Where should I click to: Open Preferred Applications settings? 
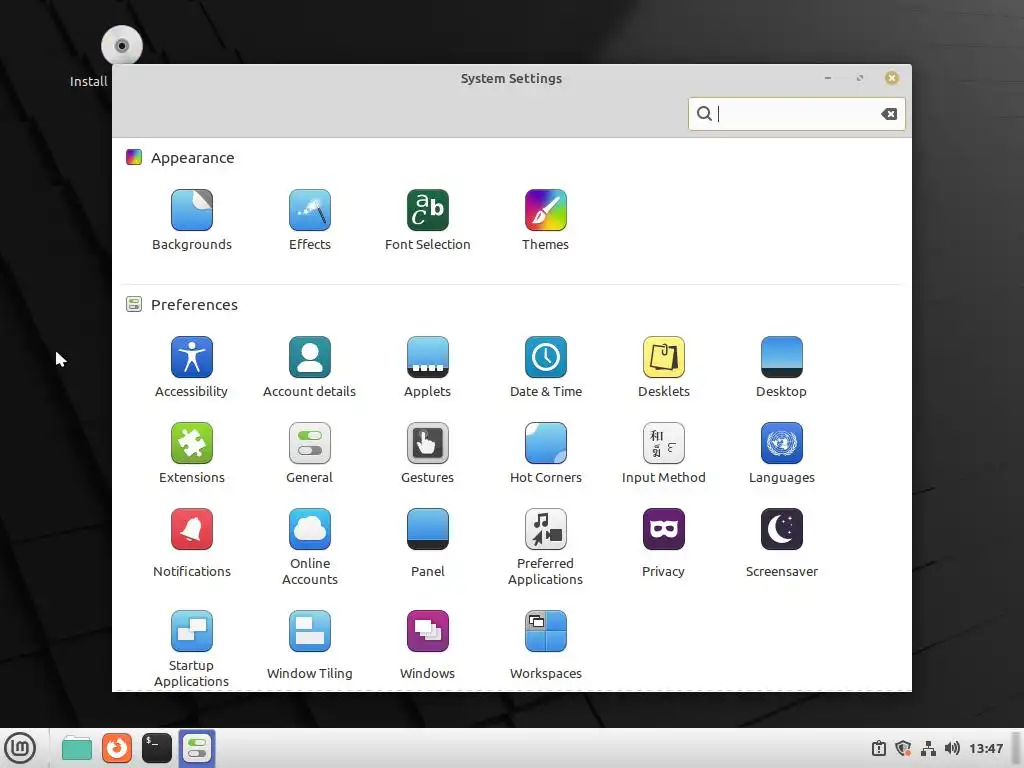tap(546, 547)
